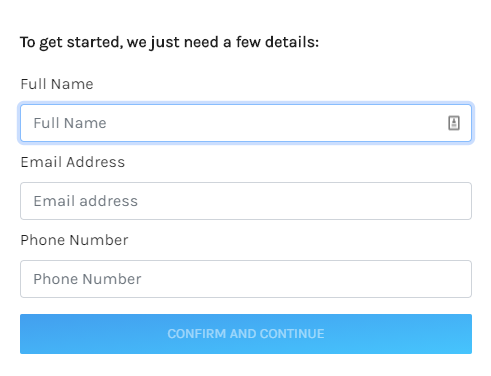Click the Email Address field label
Screen dimensions: 491x376
pos(73,162)
